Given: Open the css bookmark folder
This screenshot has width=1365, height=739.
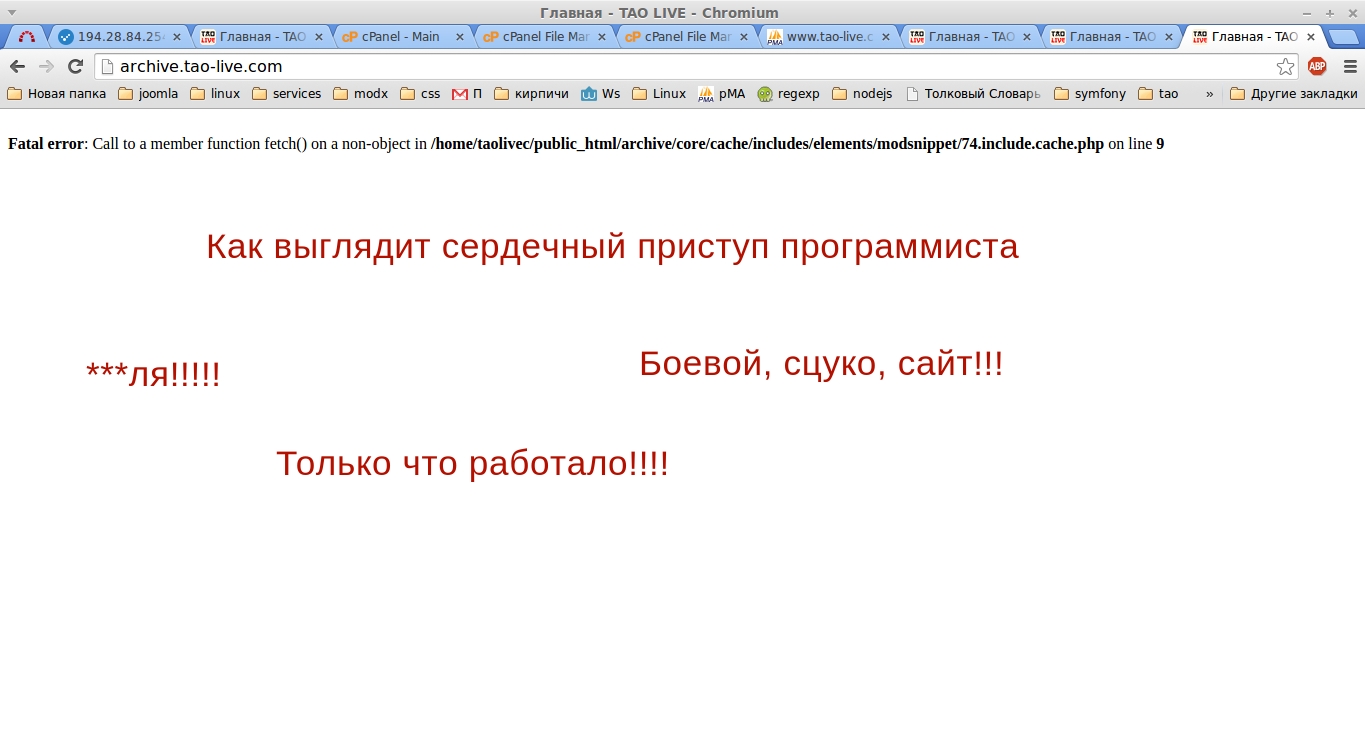Looking at the screenshot, I should click(420, 94).
